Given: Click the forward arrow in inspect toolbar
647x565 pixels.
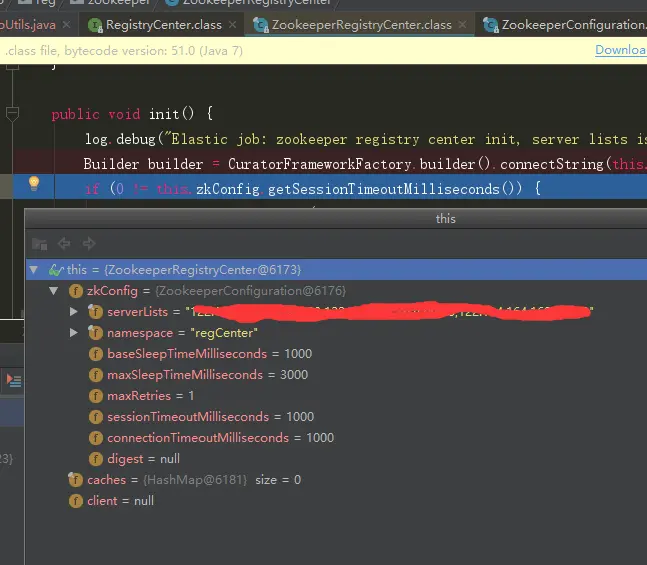Looking at the screenshot, I should tap(89, 243).
